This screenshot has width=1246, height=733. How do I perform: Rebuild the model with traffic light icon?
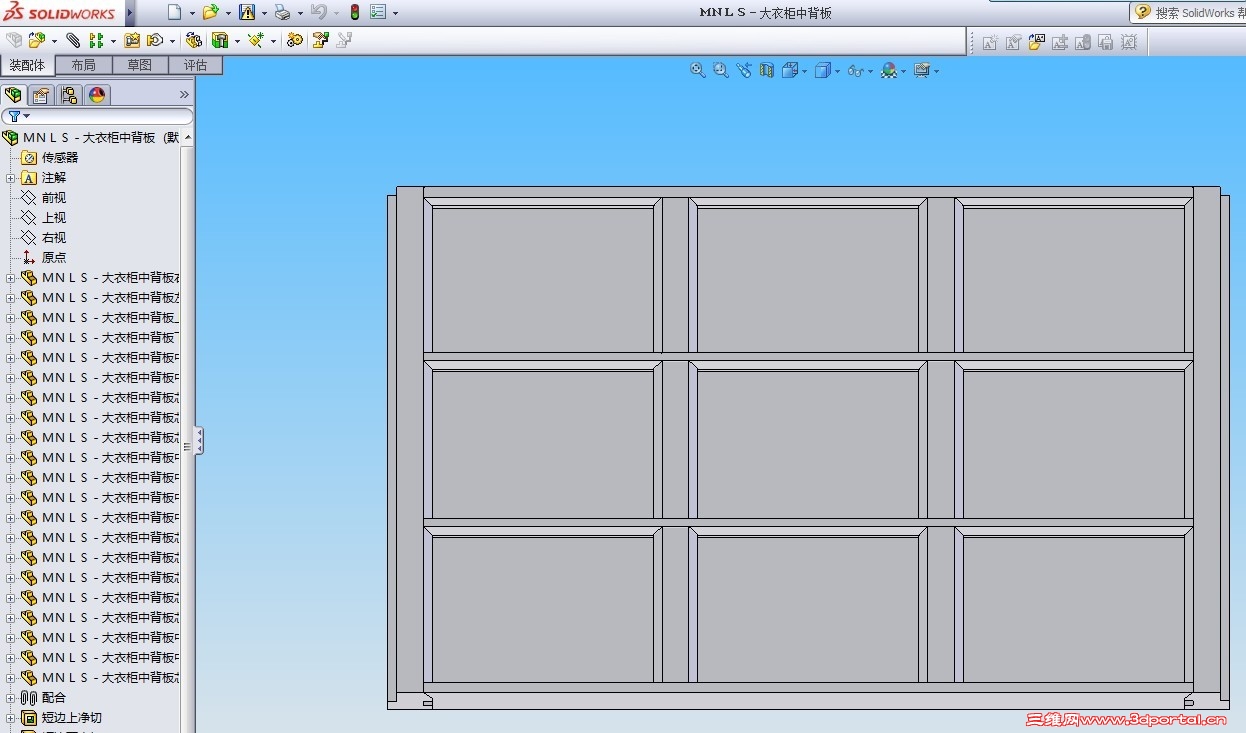point(354,13)
